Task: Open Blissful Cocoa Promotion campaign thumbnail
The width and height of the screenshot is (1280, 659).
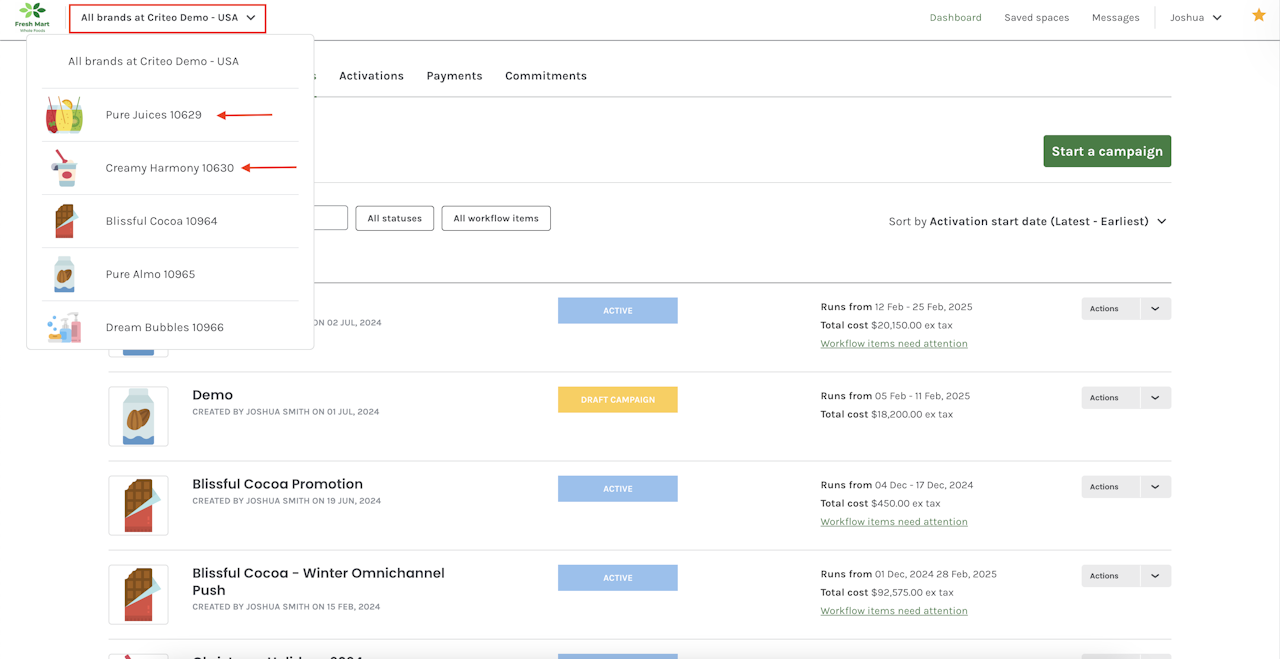Action: [138, 505]
